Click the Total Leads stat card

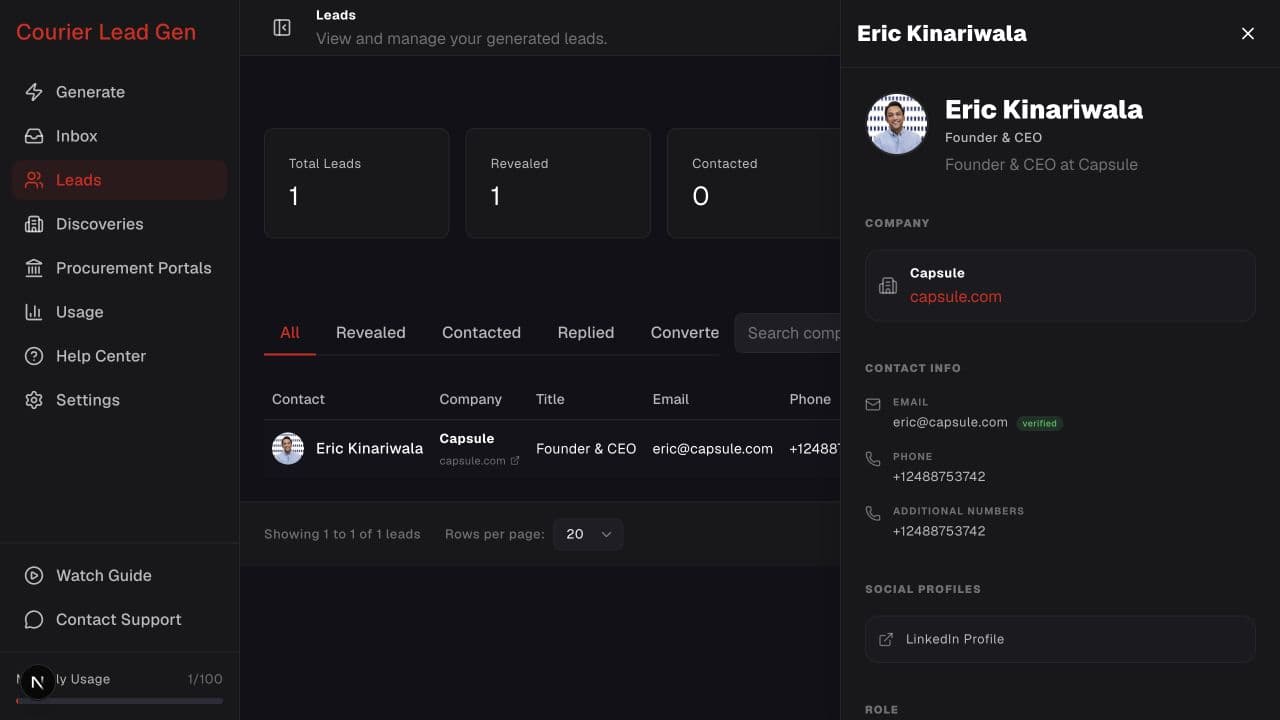coord(357,183)
